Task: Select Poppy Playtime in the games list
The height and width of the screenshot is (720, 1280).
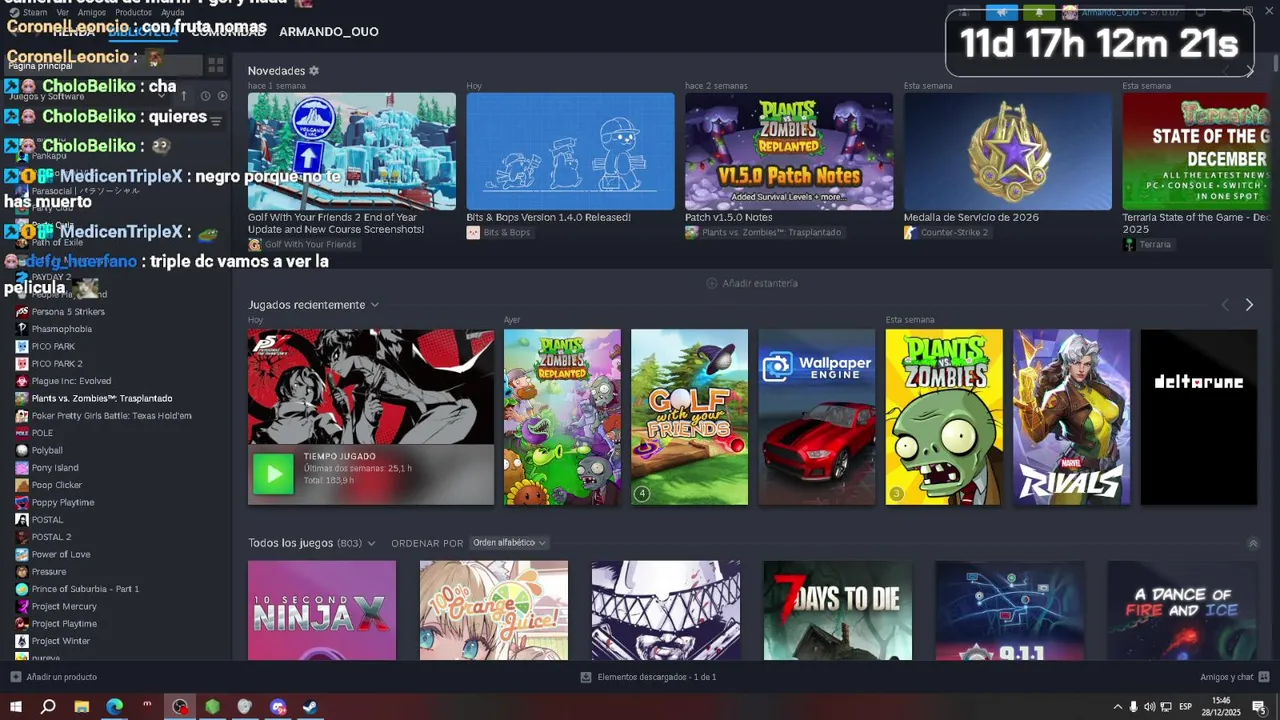Action: pyautogui.click(x=62, y=502)
